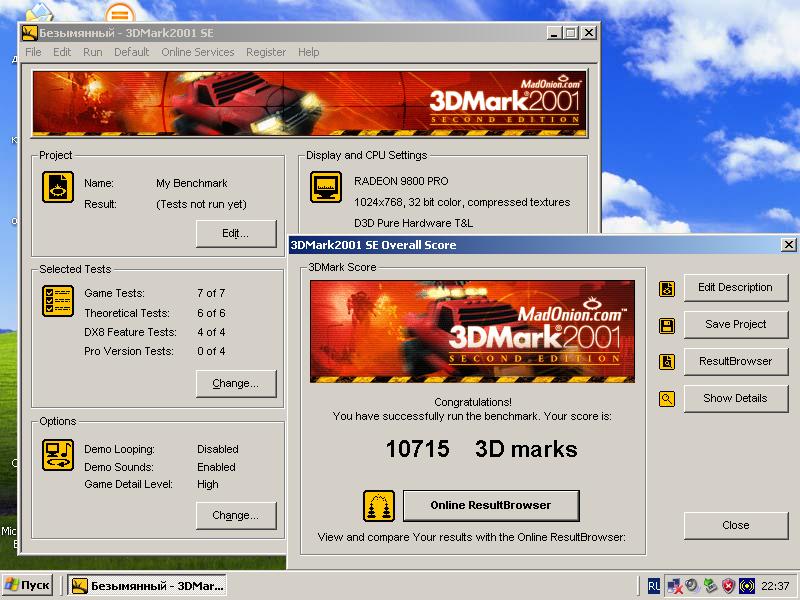Image resolution: width=800 pixels, height=600 pixels.
Task: Click the network disconnected tray icon
Action: click(674, 586)
